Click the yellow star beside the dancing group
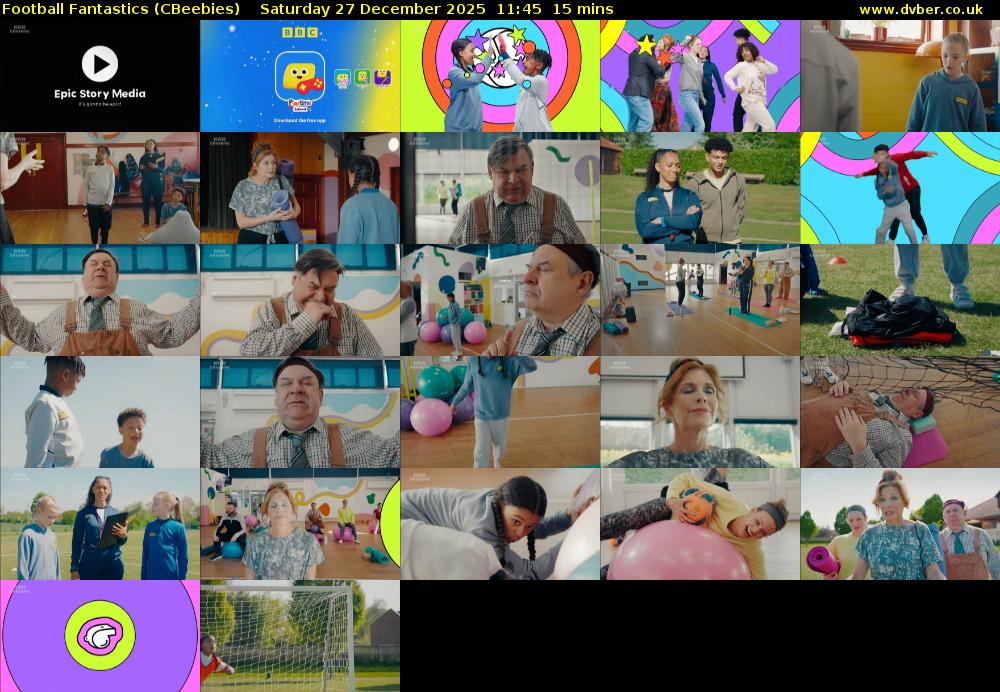This screenshot has width=1000, height=692. tap(646, 45)
